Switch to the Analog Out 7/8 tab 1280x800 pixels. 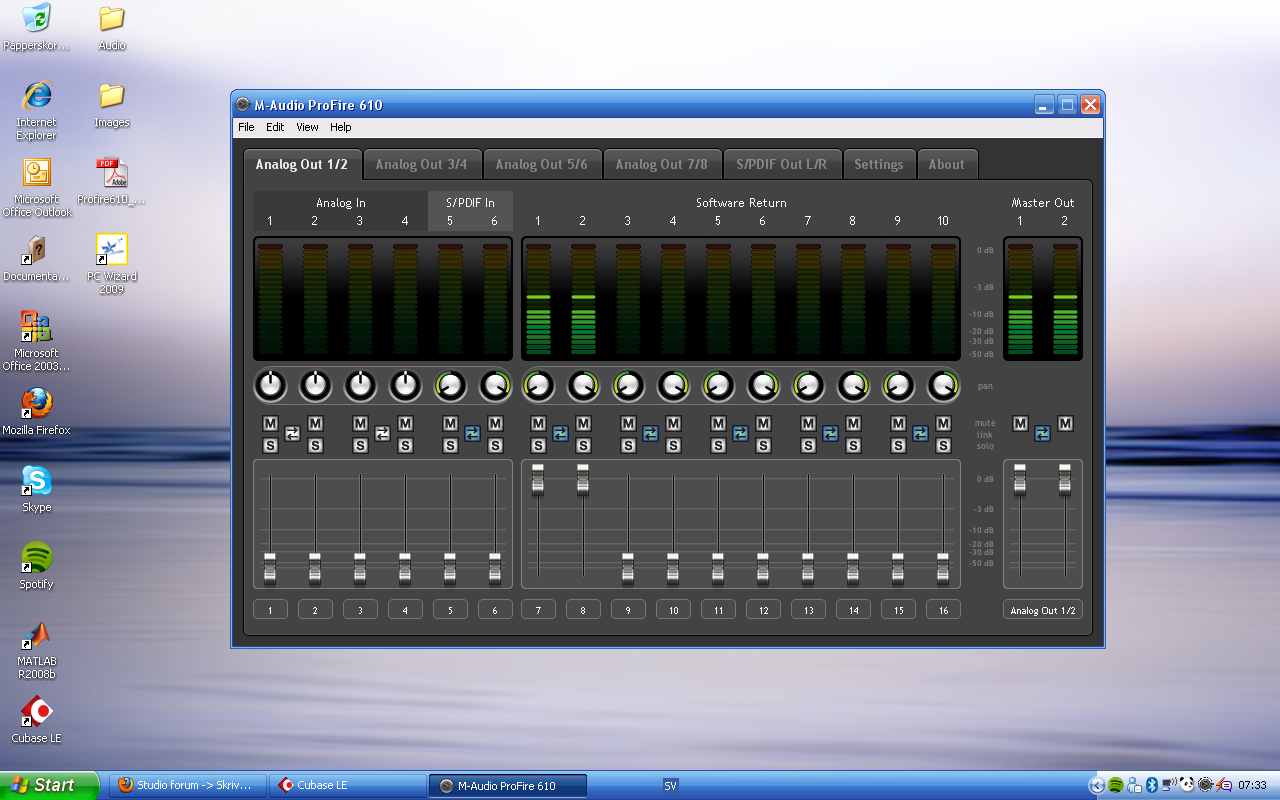pos(662,164)
